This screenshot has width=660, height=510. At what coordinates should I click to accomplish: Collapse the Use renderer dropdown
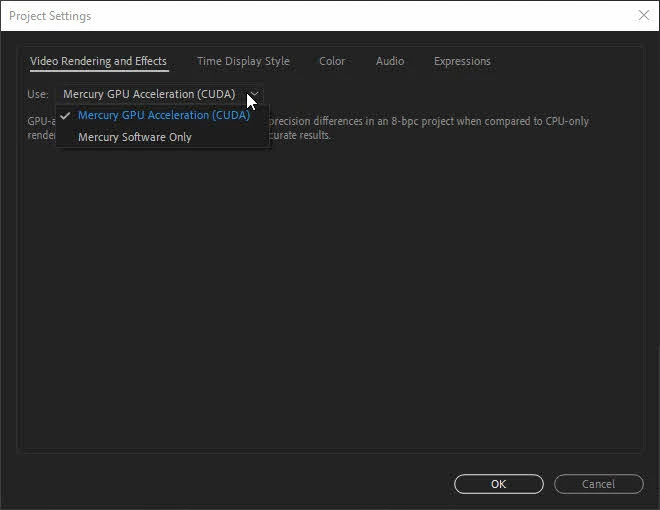(160, 94)
